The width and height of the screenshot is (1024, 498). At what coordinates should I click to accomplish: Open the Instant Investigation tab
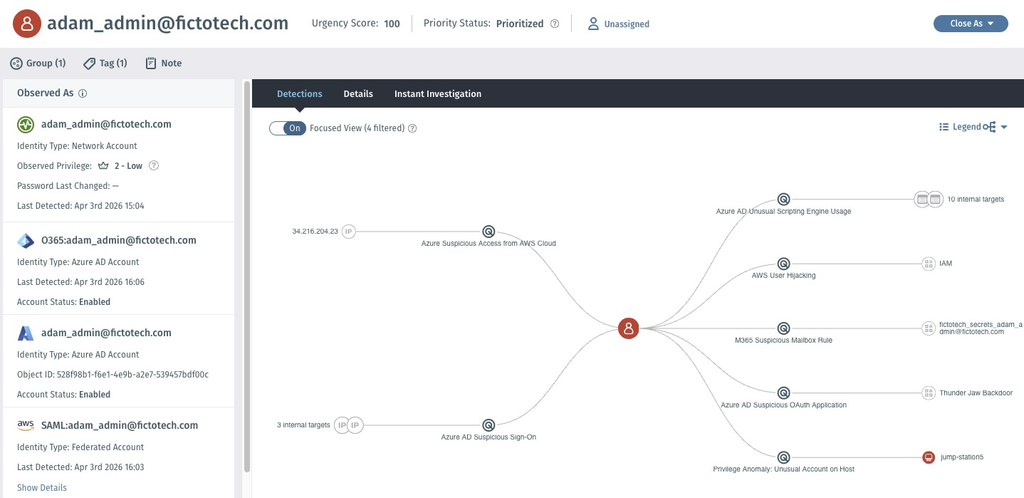[x=438, y=93]
